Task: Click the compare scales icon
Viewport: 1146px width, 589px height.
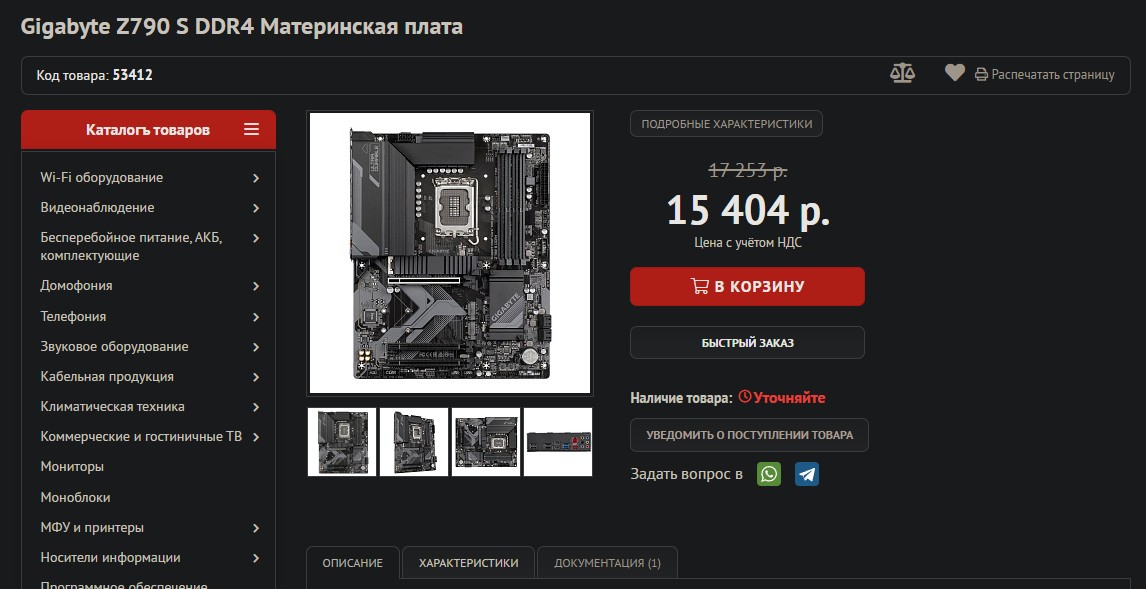Action: coord(903,73)
